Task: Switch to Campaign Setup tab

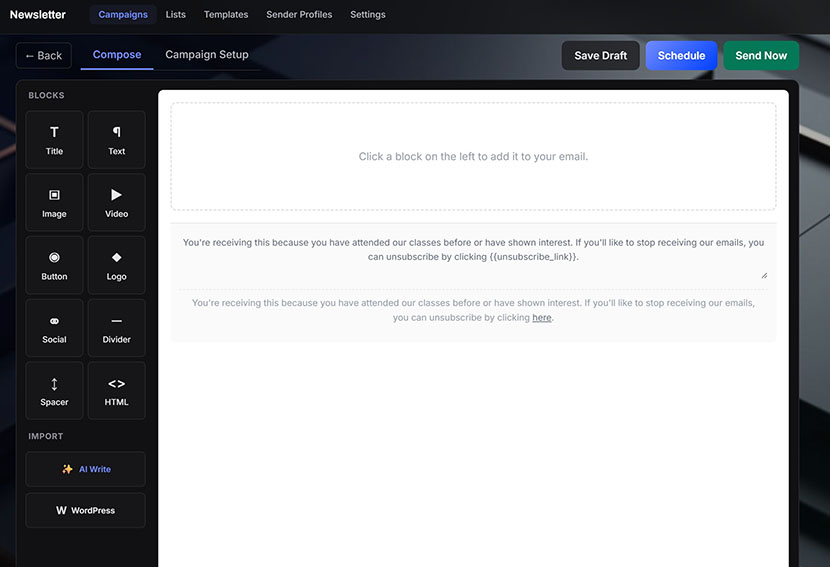Action: click(206, 55)
